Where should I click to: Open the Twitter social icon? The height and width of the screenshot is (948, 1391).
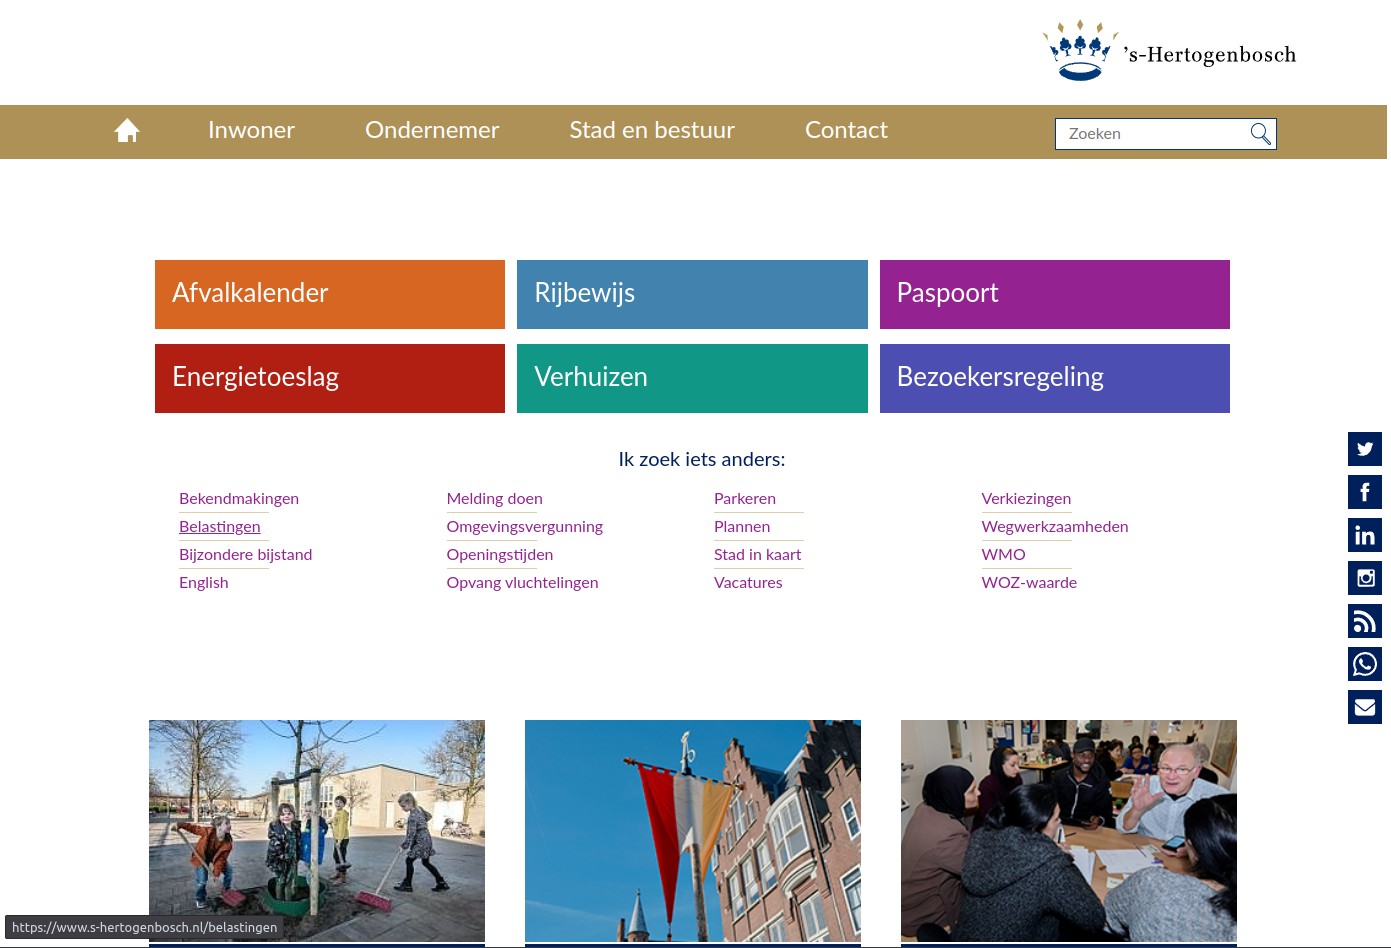tap(1365, 449)
